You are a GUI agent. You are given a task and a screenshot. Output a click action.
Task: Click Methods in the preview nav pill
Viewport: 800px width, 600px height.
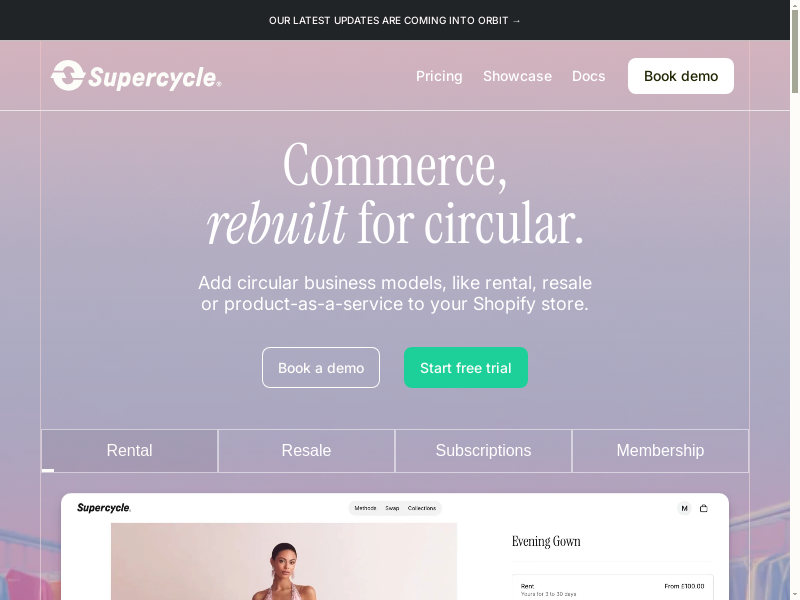coord(365,508)
